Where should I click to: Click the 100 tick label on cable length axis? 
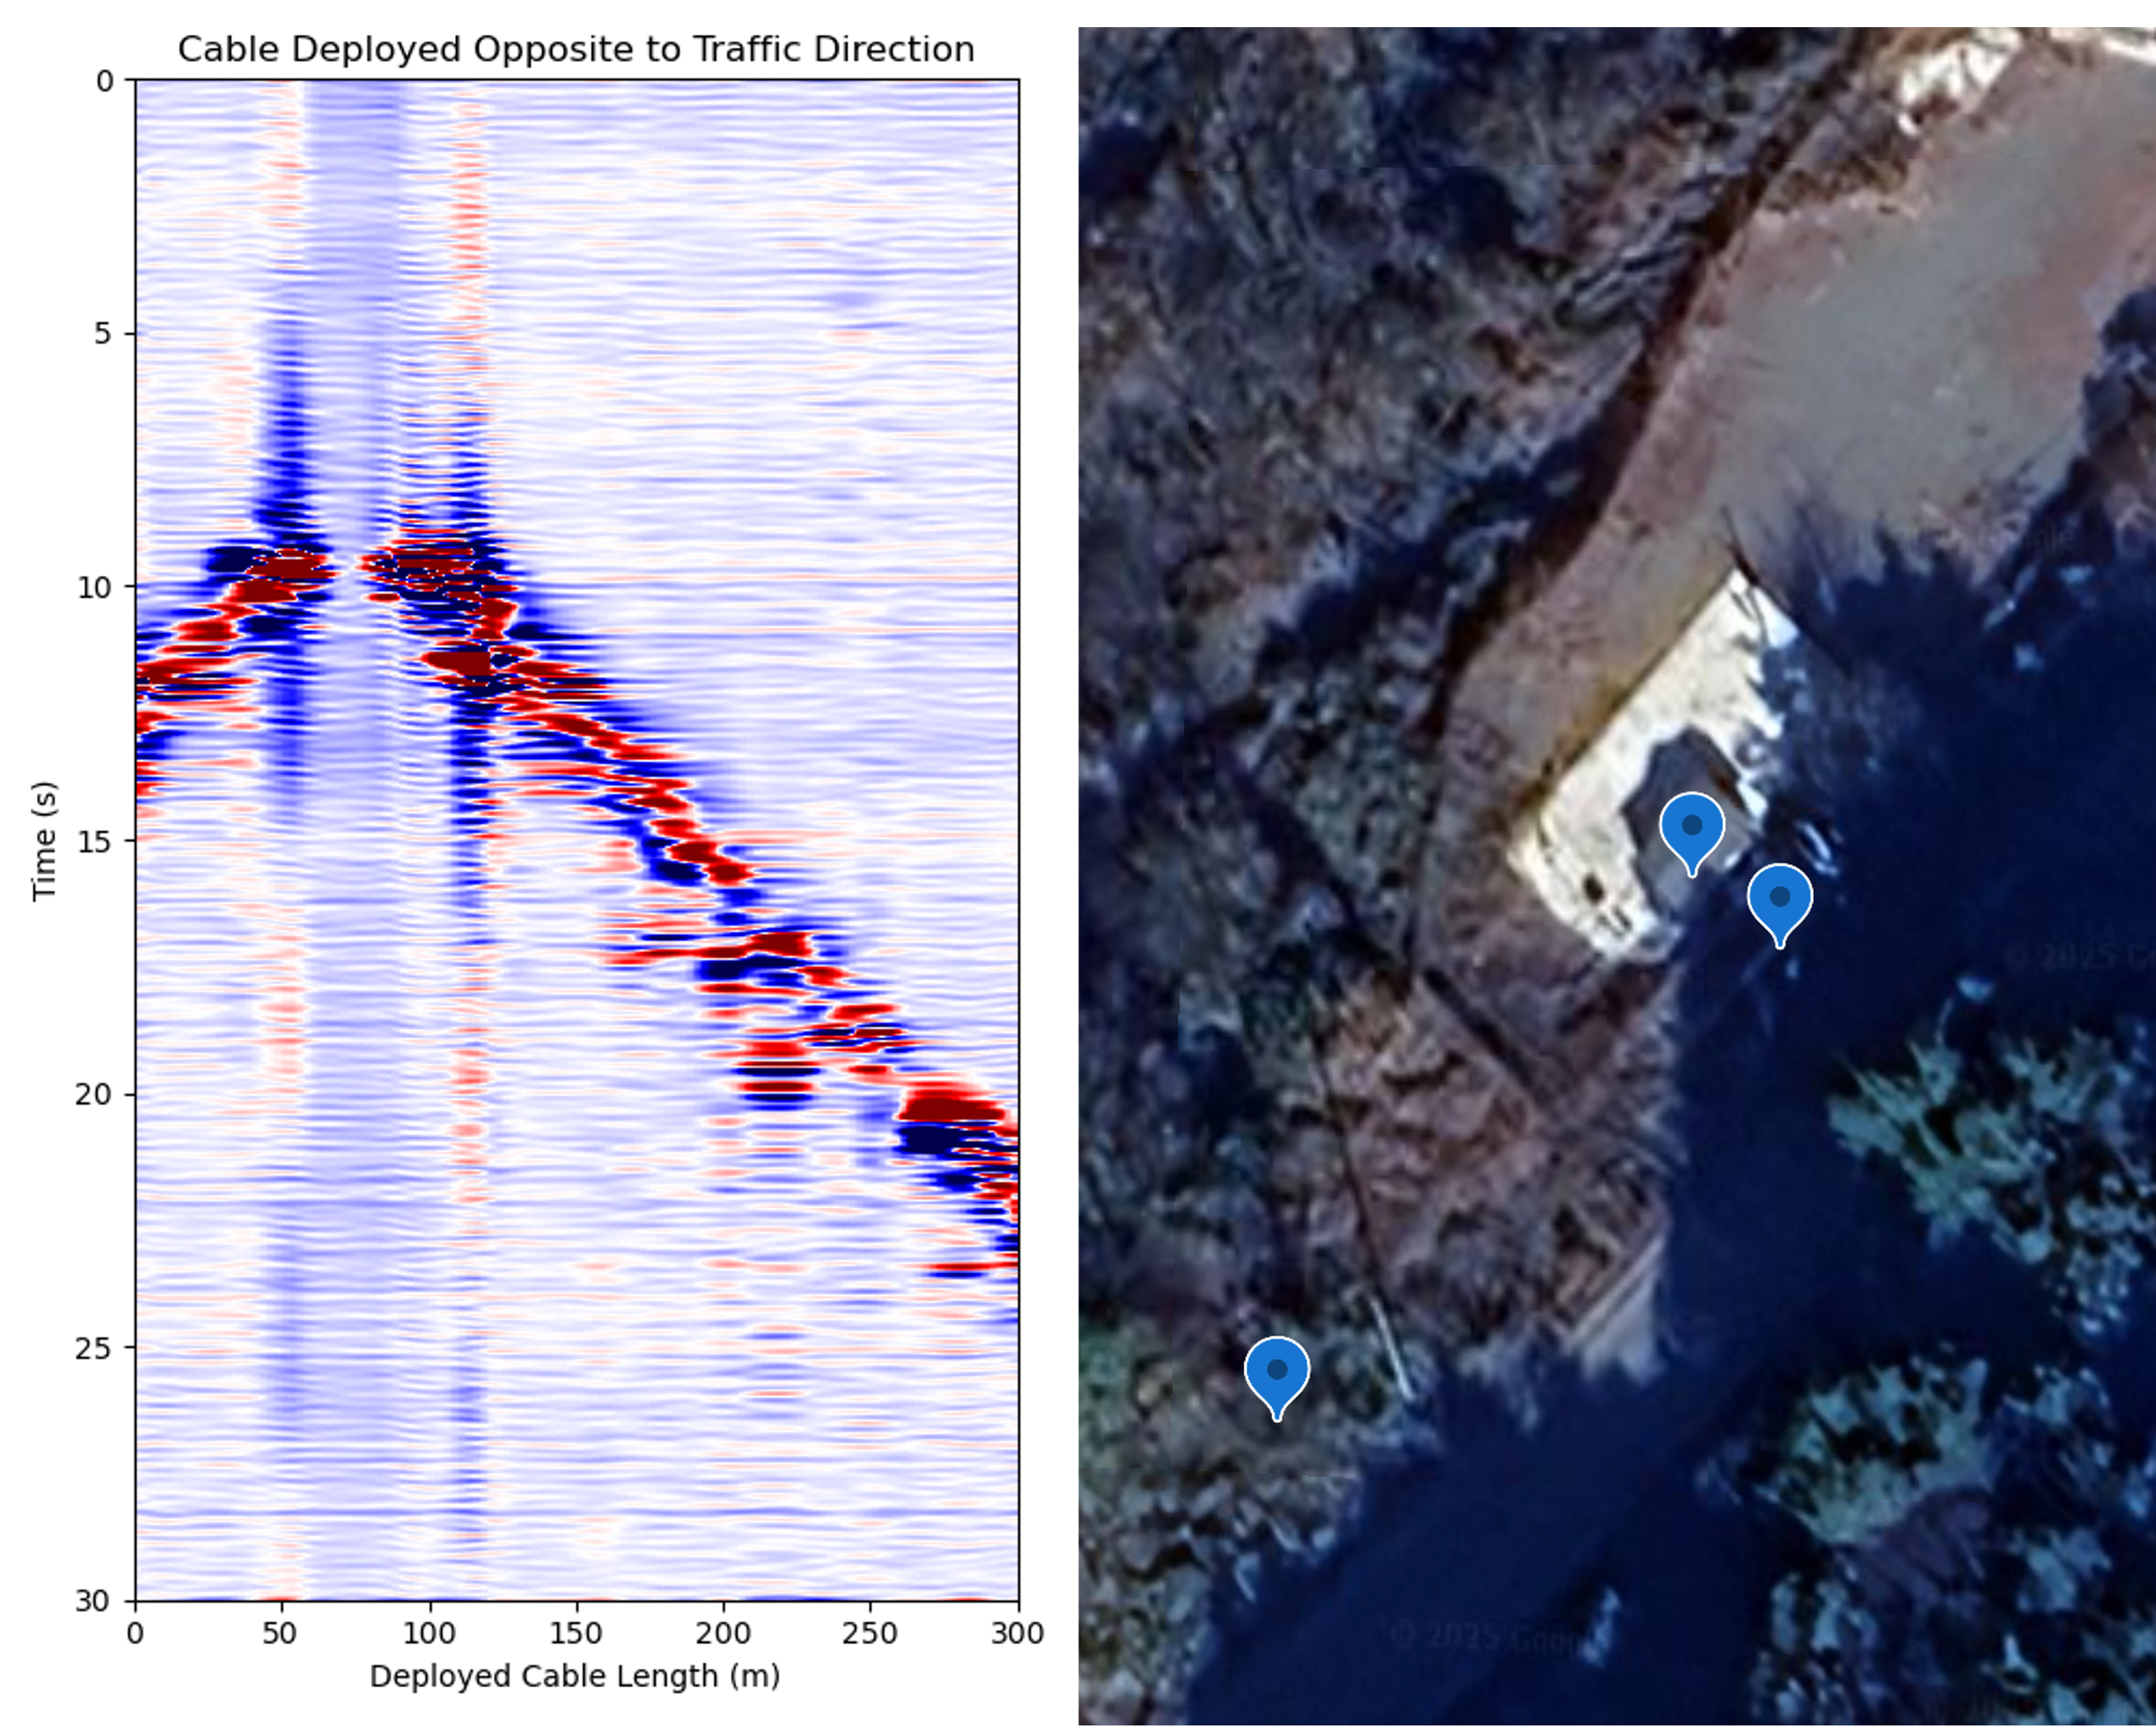tap(428, 1634)
